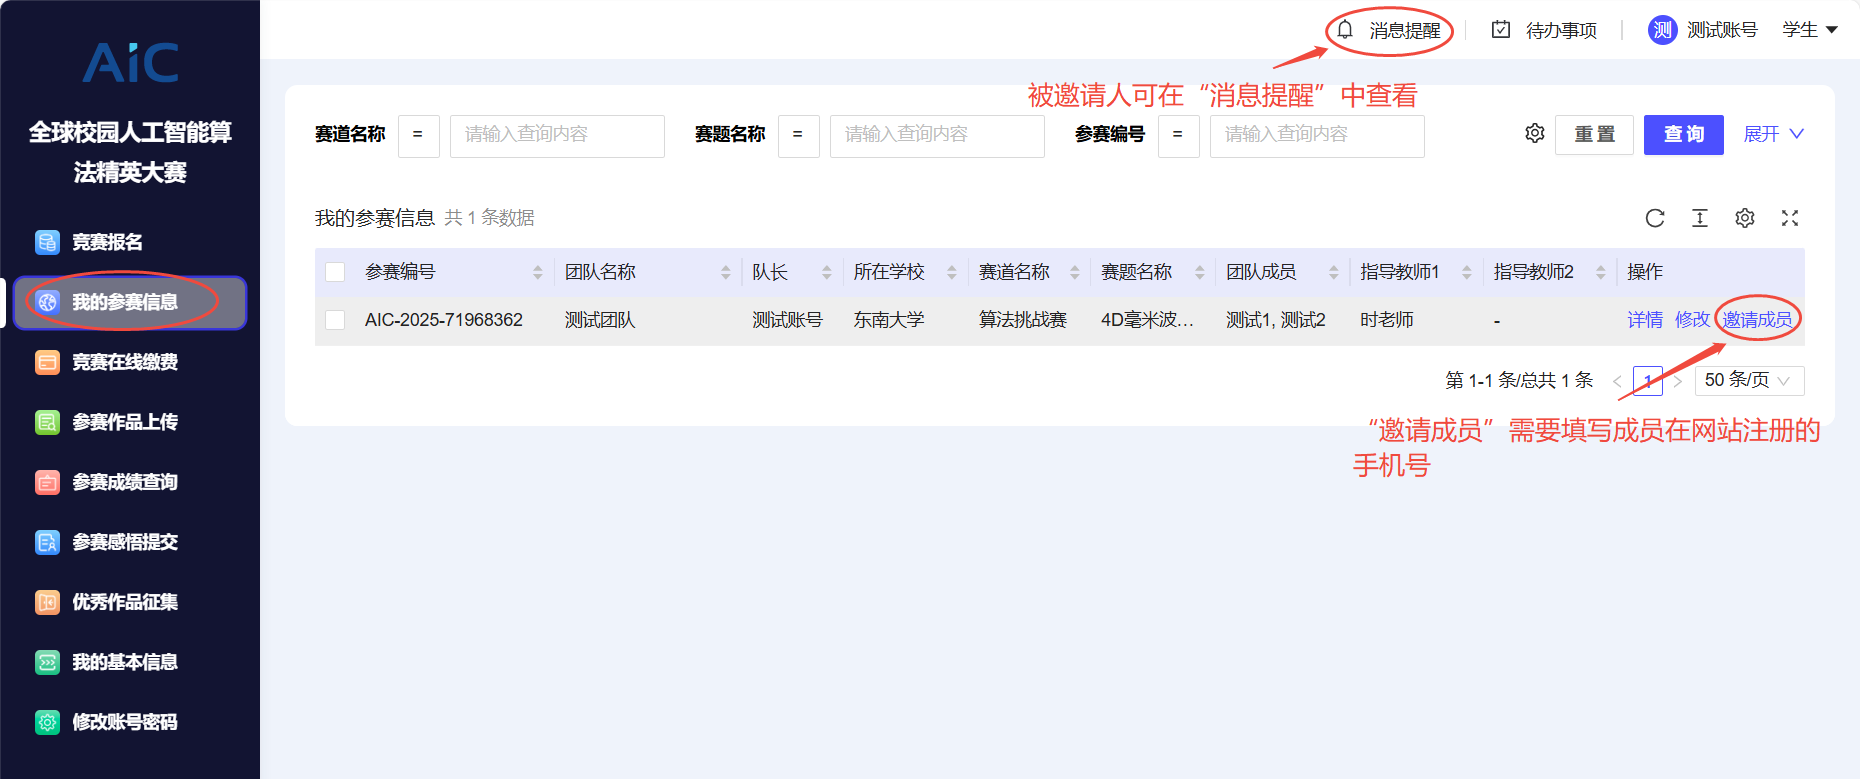Toggle fullscreen table view icon
The width and height of the screenshot is (1860, 779).
pyautogui.click(x=1790, y=218)
